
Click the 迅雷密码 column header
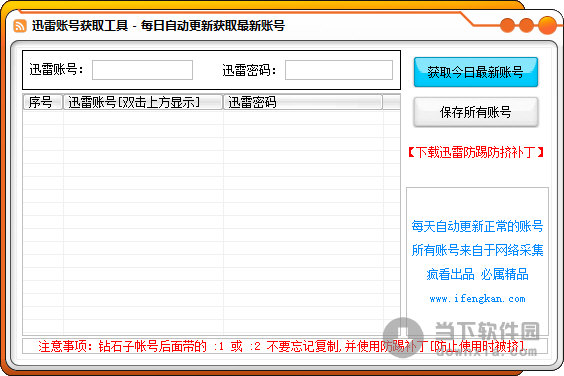pos(303,102)
